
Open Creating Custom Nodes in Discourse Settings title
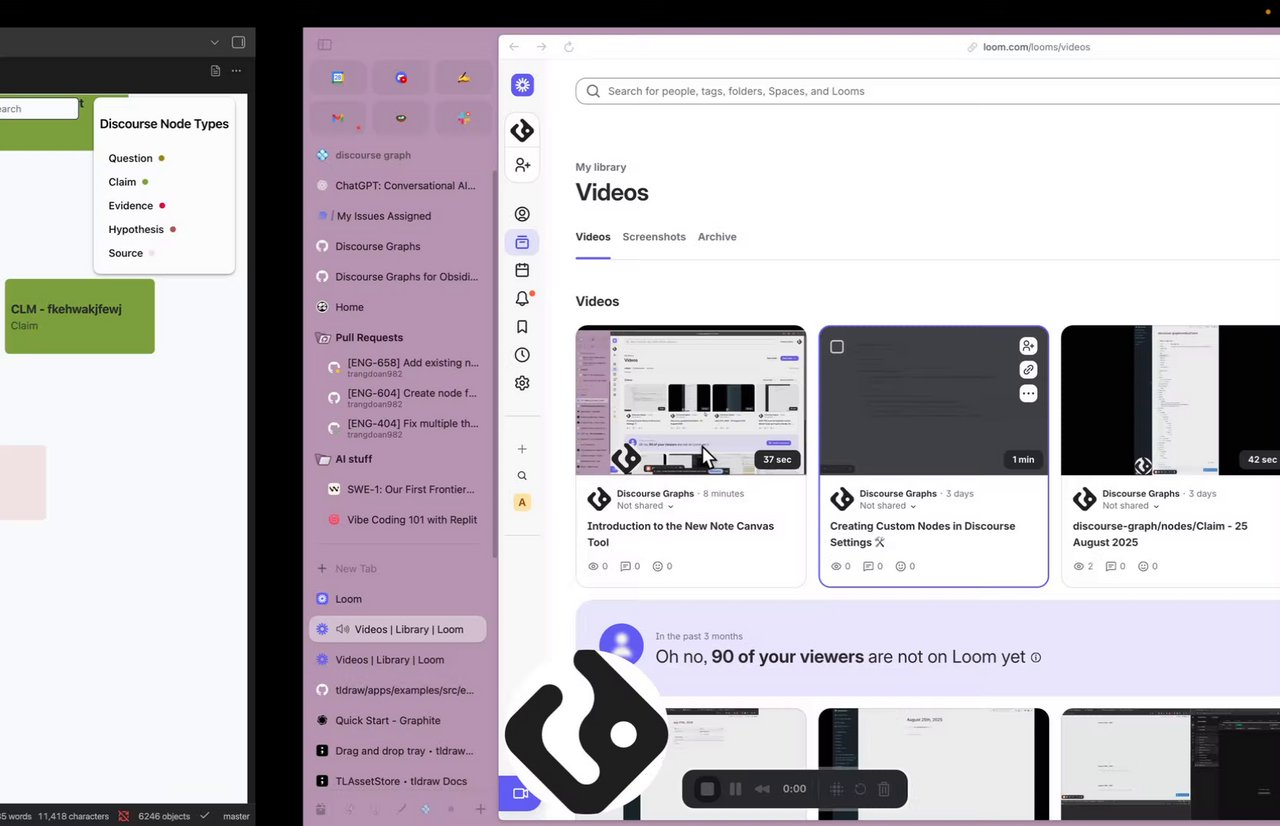click(x=922, y=534)
